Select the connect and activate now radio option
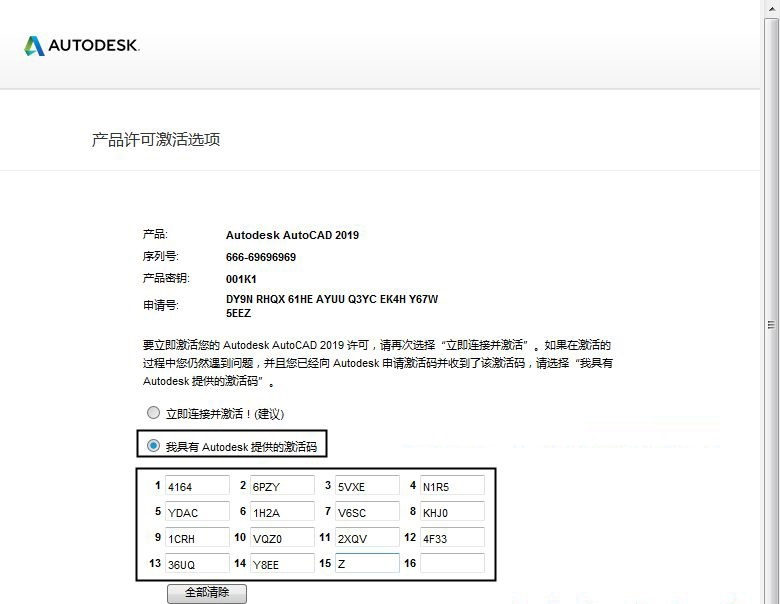780x604 pixels. point(153,413)
